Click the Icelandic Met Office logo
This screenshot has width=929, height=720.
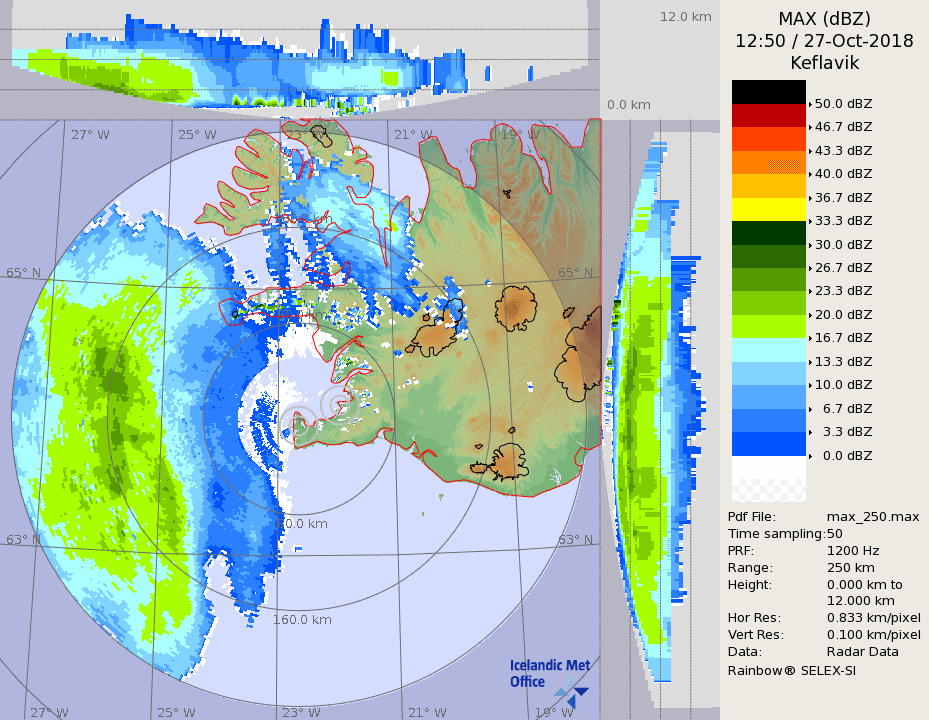548,677
